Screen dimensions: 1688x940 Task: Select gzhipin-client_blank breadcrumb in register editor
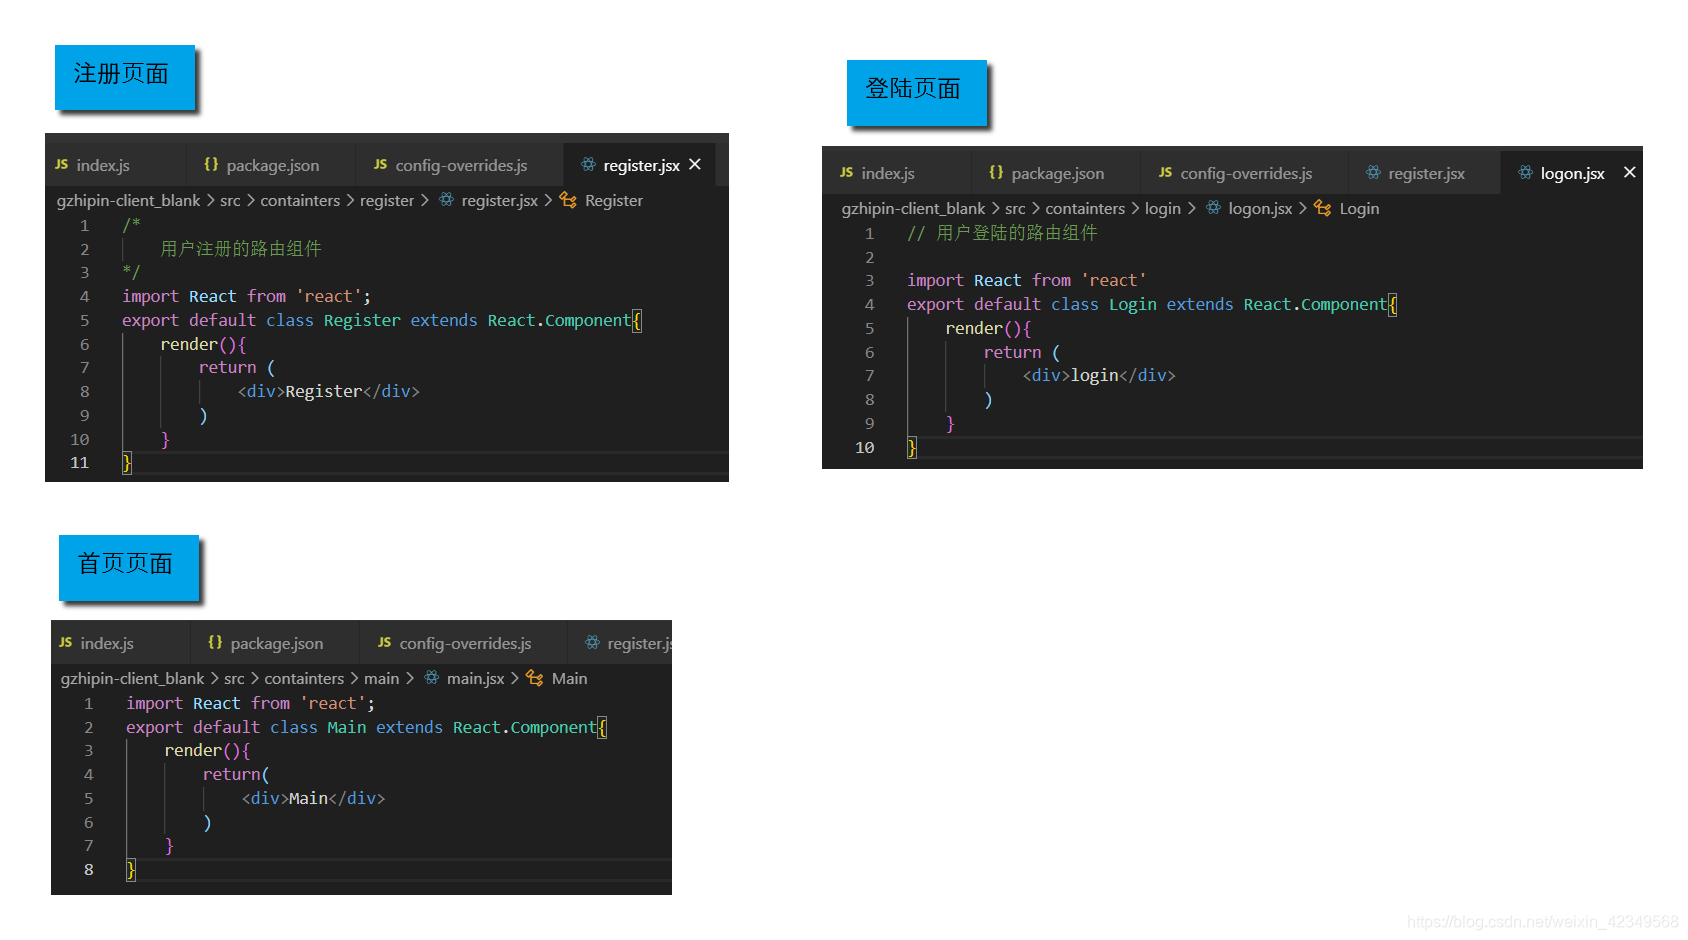coord(128,201)
